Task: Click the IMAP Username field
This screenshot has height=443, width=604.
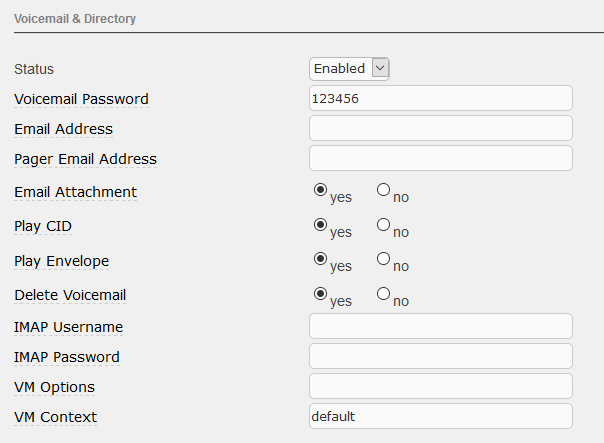Action: pyautogui.click(x=441, y=326)
